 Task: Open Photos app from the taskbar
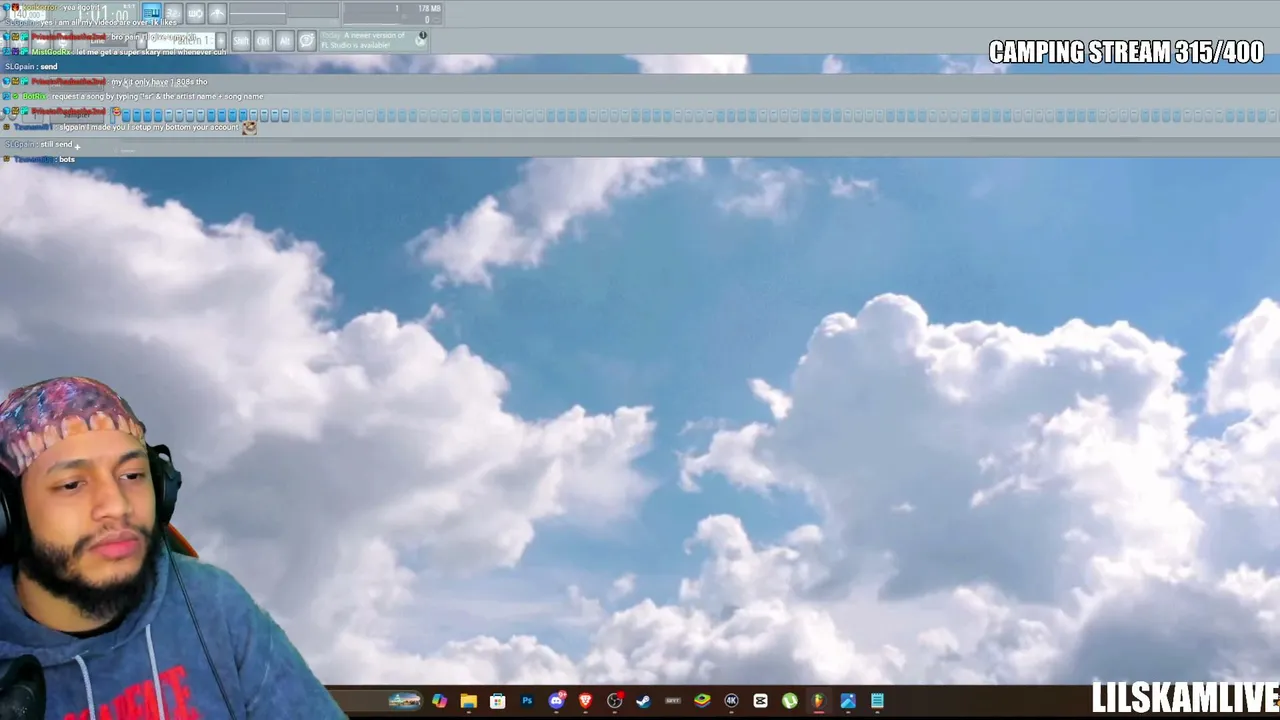[848, 701]
